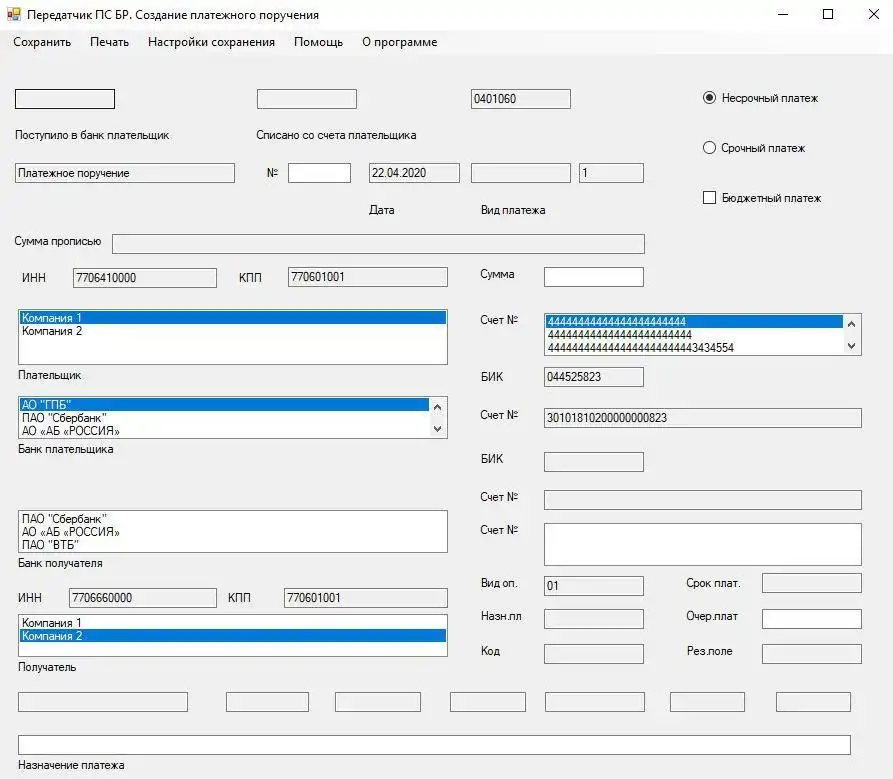Select ПАО "ВТБ" in Банк получателя list

coord(50,545)
